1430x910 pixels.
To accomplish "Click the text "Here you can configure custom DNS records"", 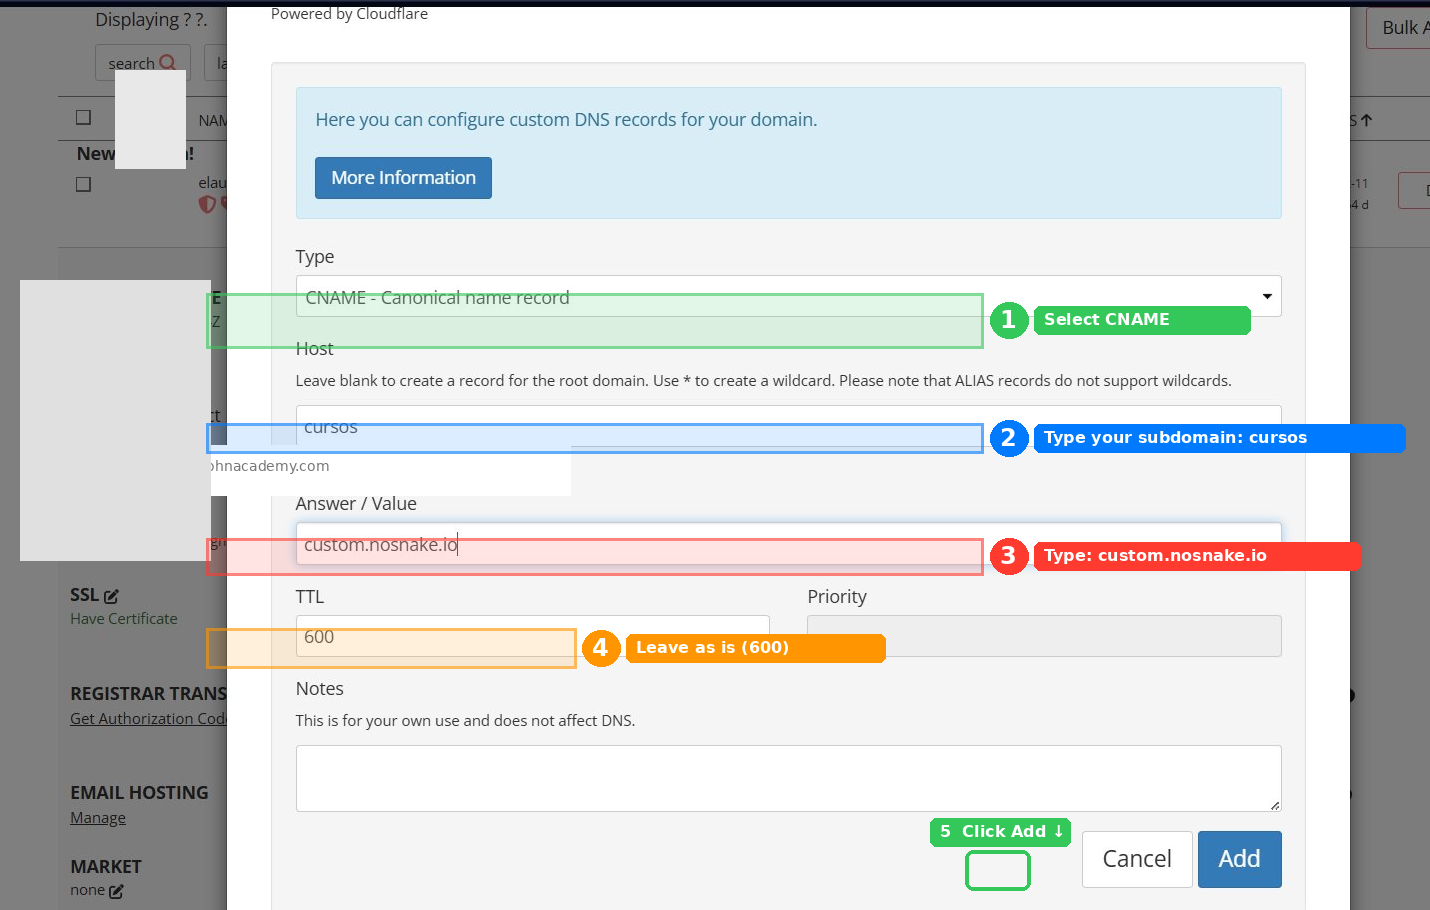I will pos(566,120).
